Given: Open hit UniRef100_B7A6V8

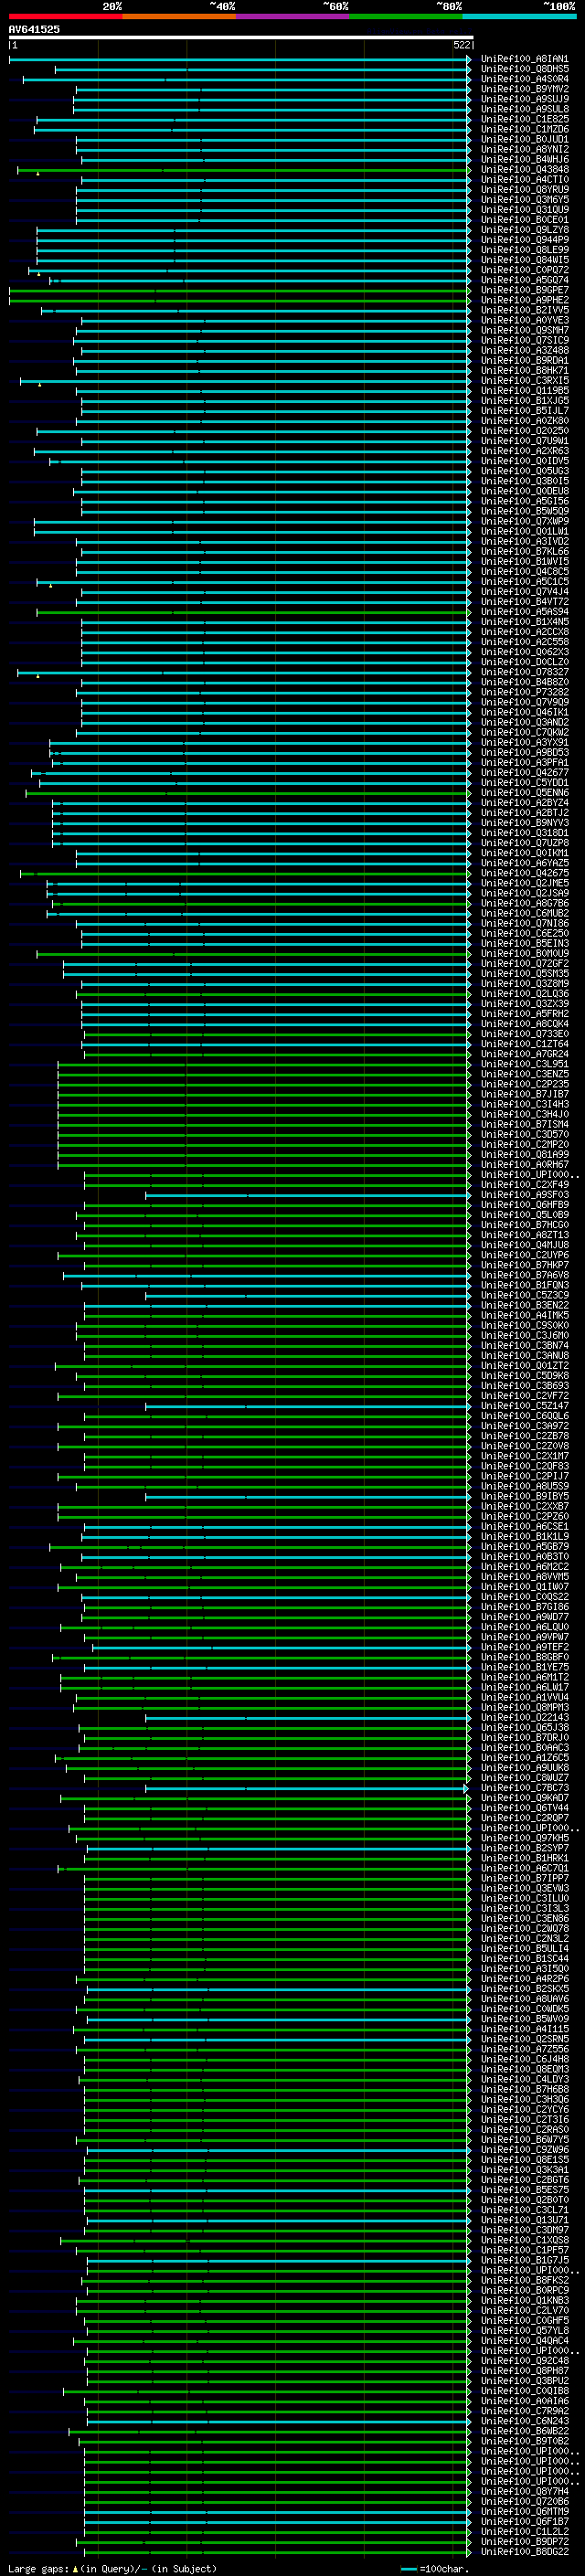Looking at the screenshot, I should pos(524,1275).
